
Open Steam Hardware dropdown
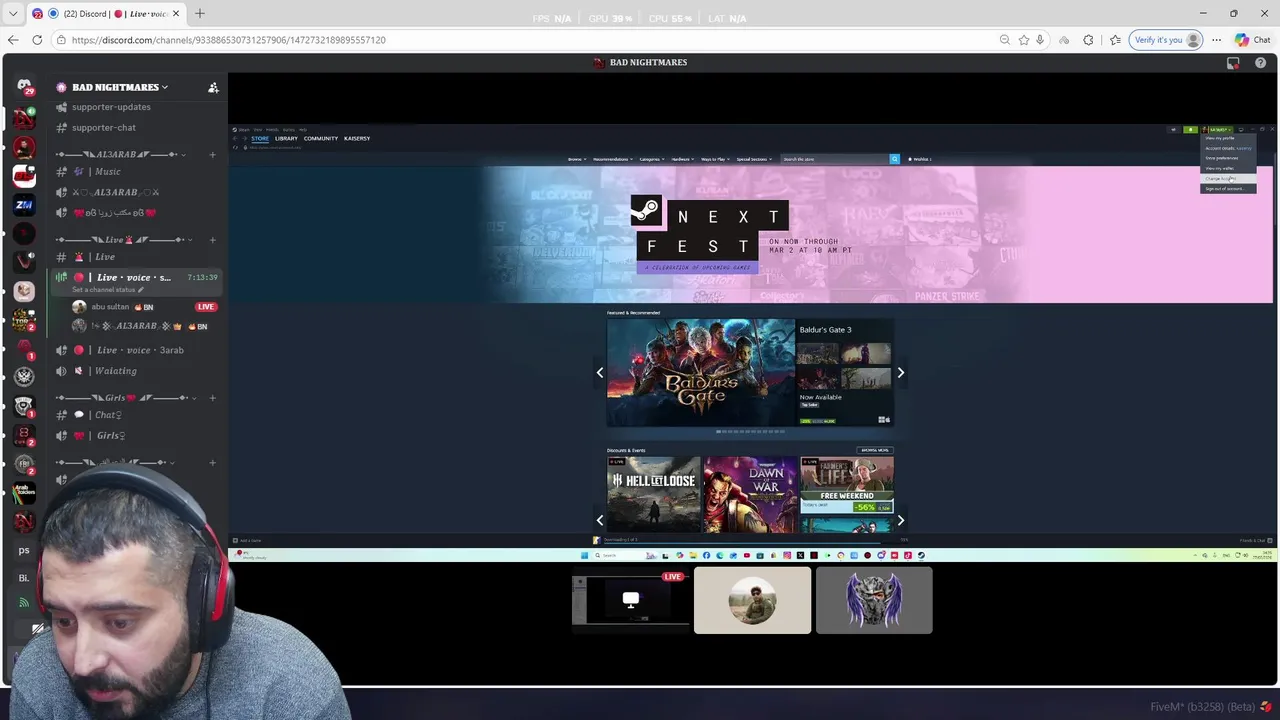pos(682,159)
